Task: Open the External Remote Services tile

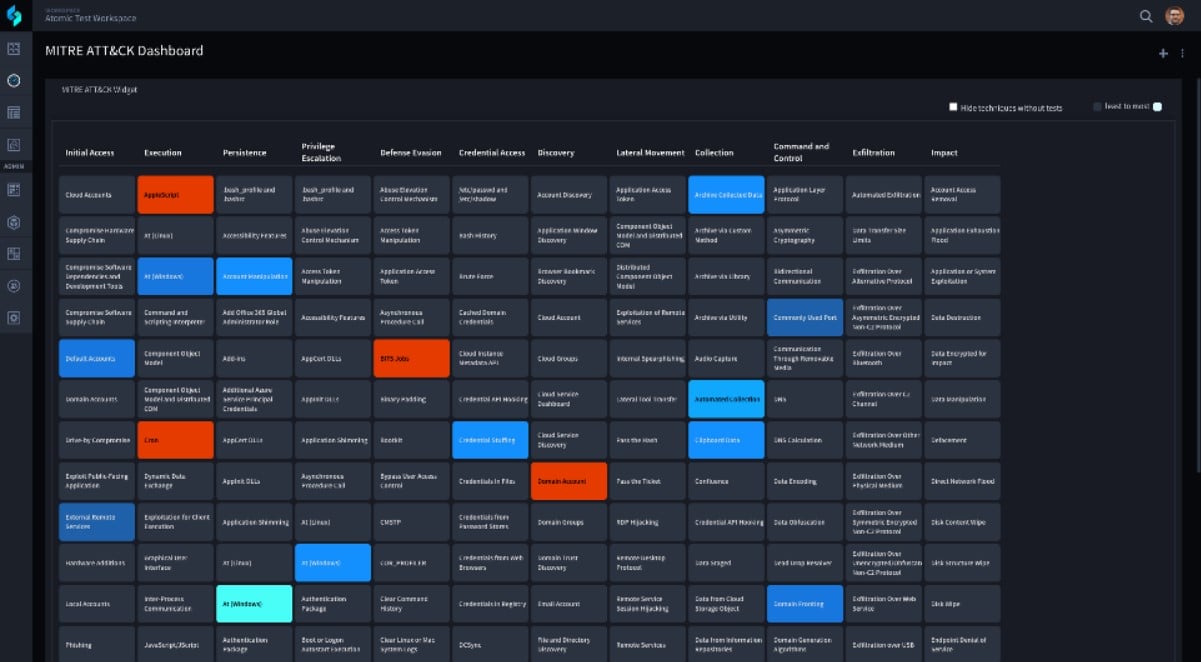Action: pyautogui.click(x=97, y=522)
